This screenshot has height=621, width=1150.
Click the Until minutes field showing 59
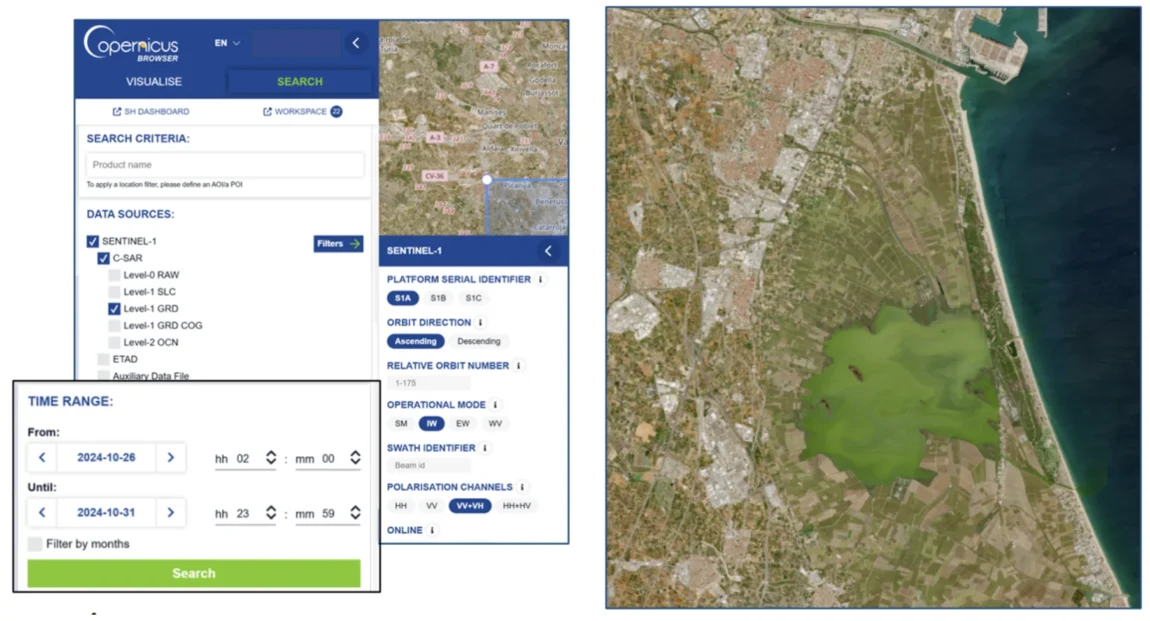(329, 514)
